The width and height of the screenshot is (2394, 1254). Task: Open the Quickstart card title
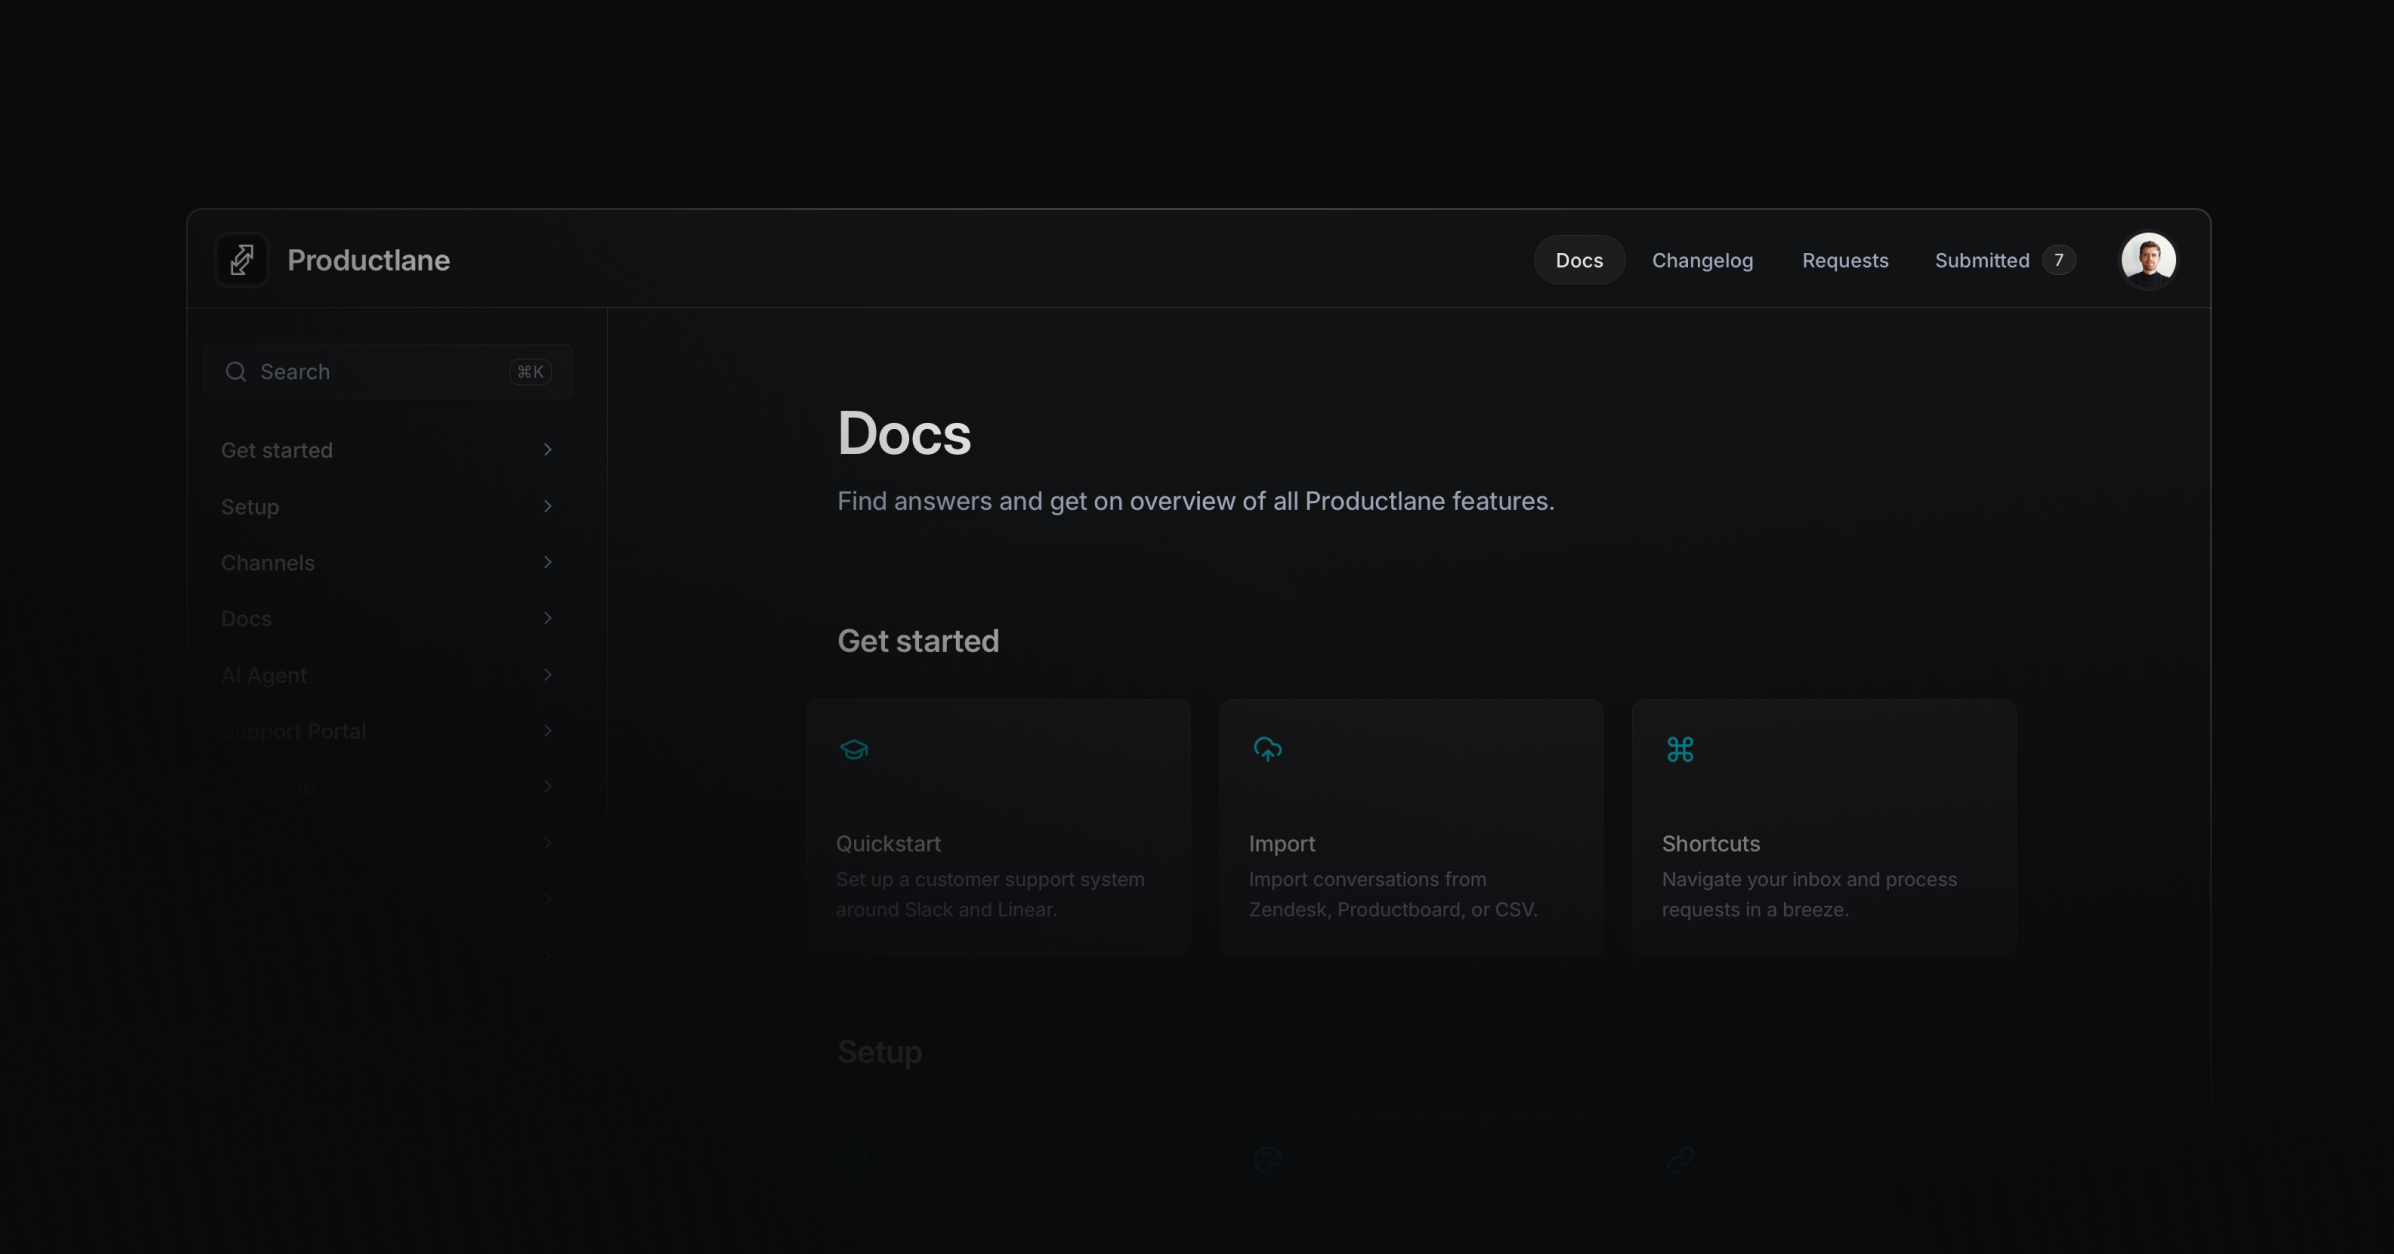(x=888, y=843)
